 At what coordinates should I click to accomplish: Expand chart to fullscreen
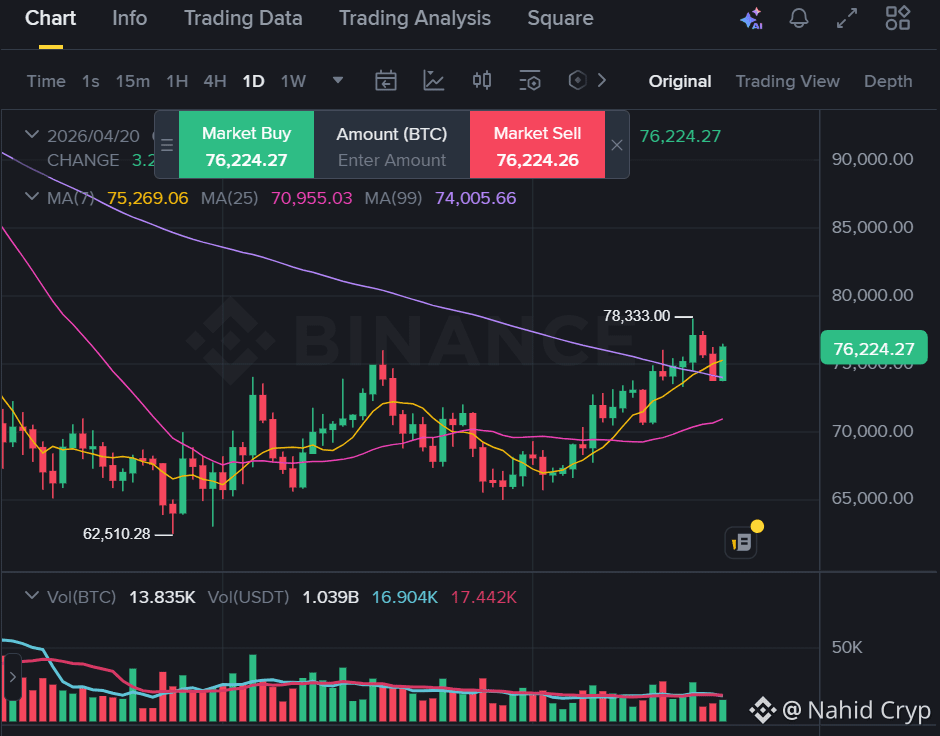847,19
